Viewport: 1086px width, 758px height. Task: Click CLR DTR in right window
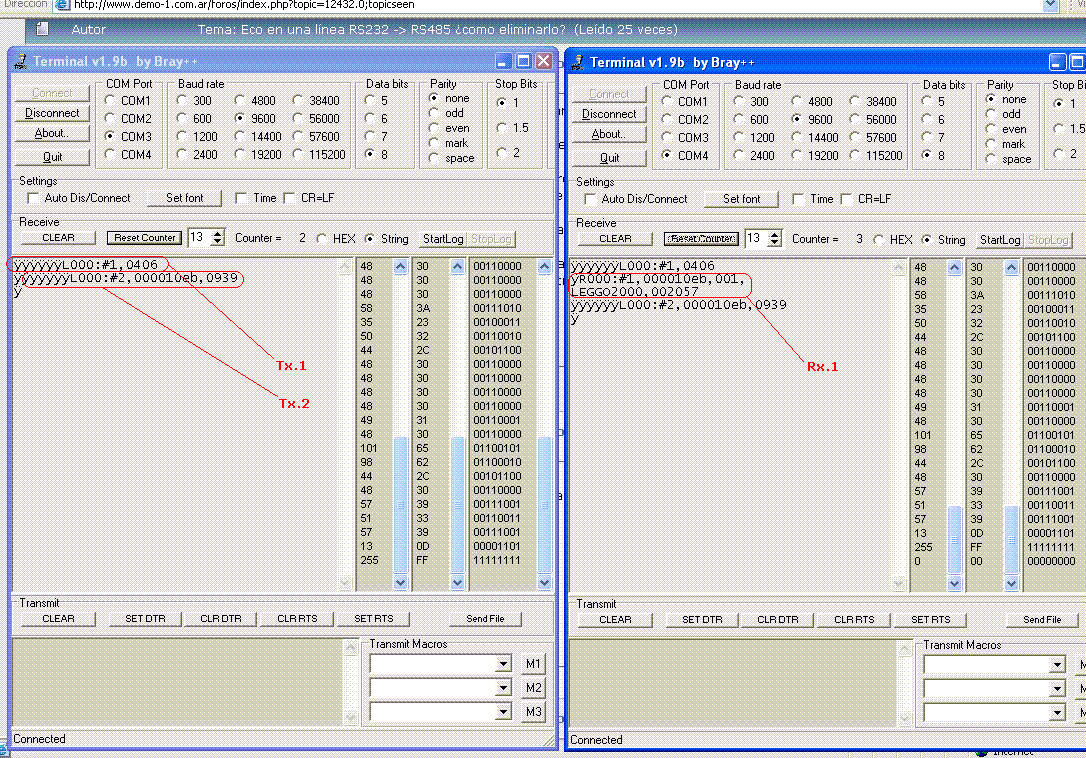click(x=778, y=620)
